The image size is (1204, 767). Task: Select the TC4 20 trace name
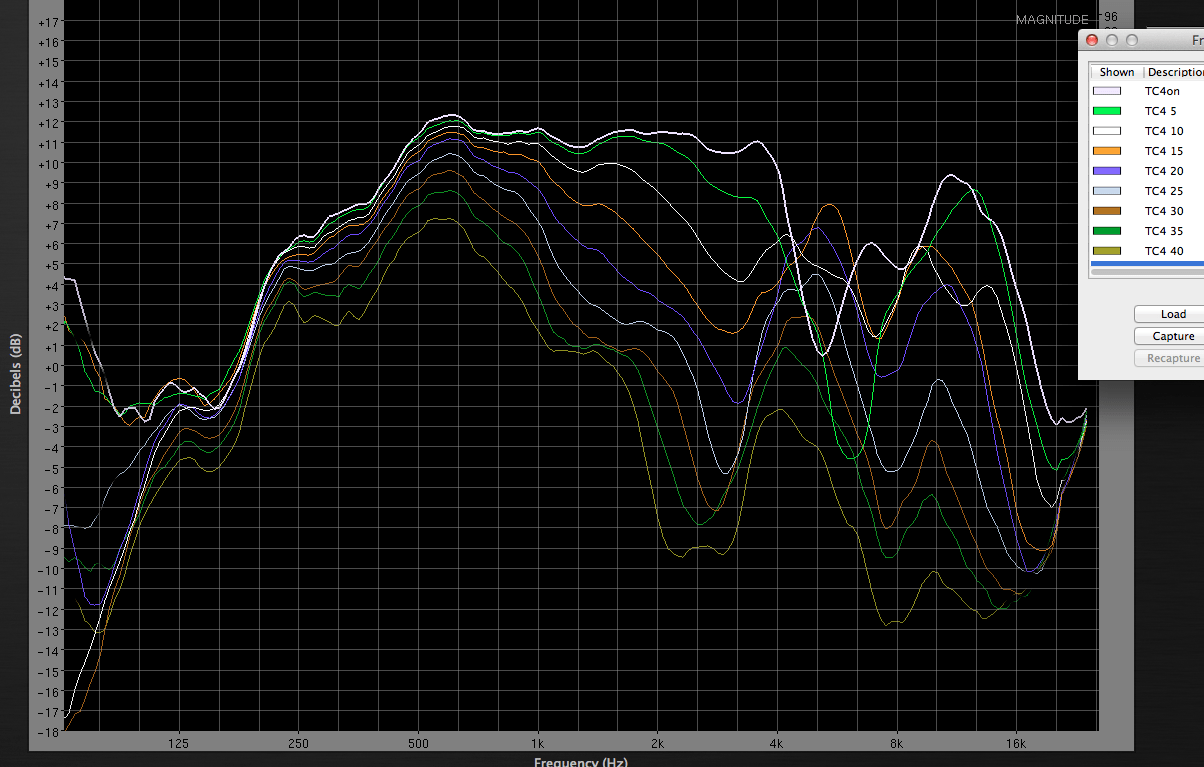pyautogui.click(x=1163, y=171)
